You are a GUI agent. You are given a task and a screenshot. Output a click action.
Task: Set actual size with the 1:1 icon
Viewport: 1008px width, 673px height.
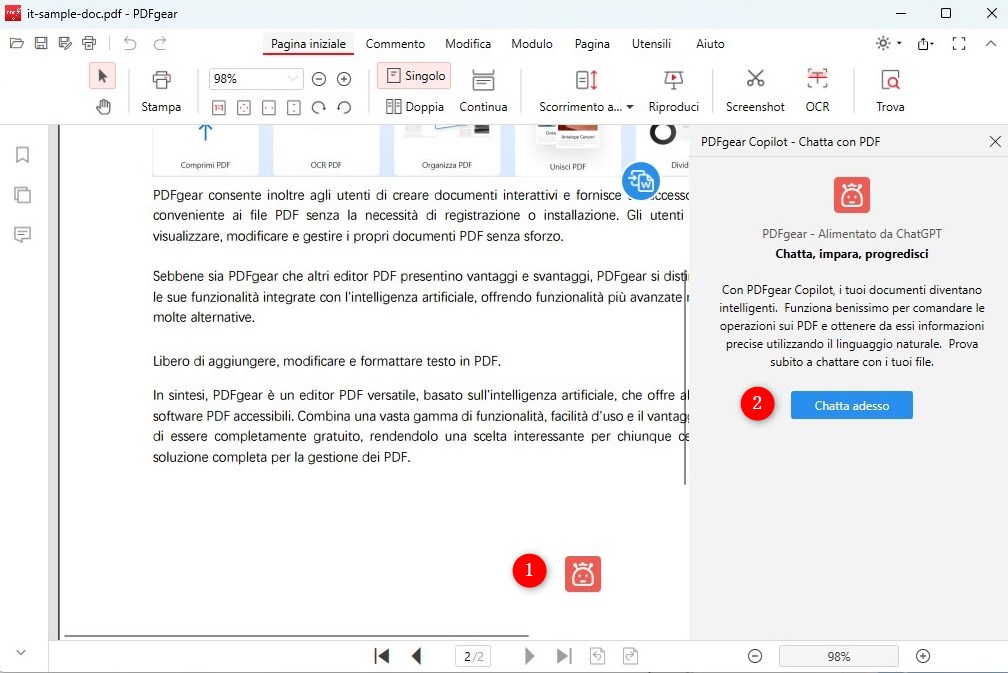(x=219, y=107)
